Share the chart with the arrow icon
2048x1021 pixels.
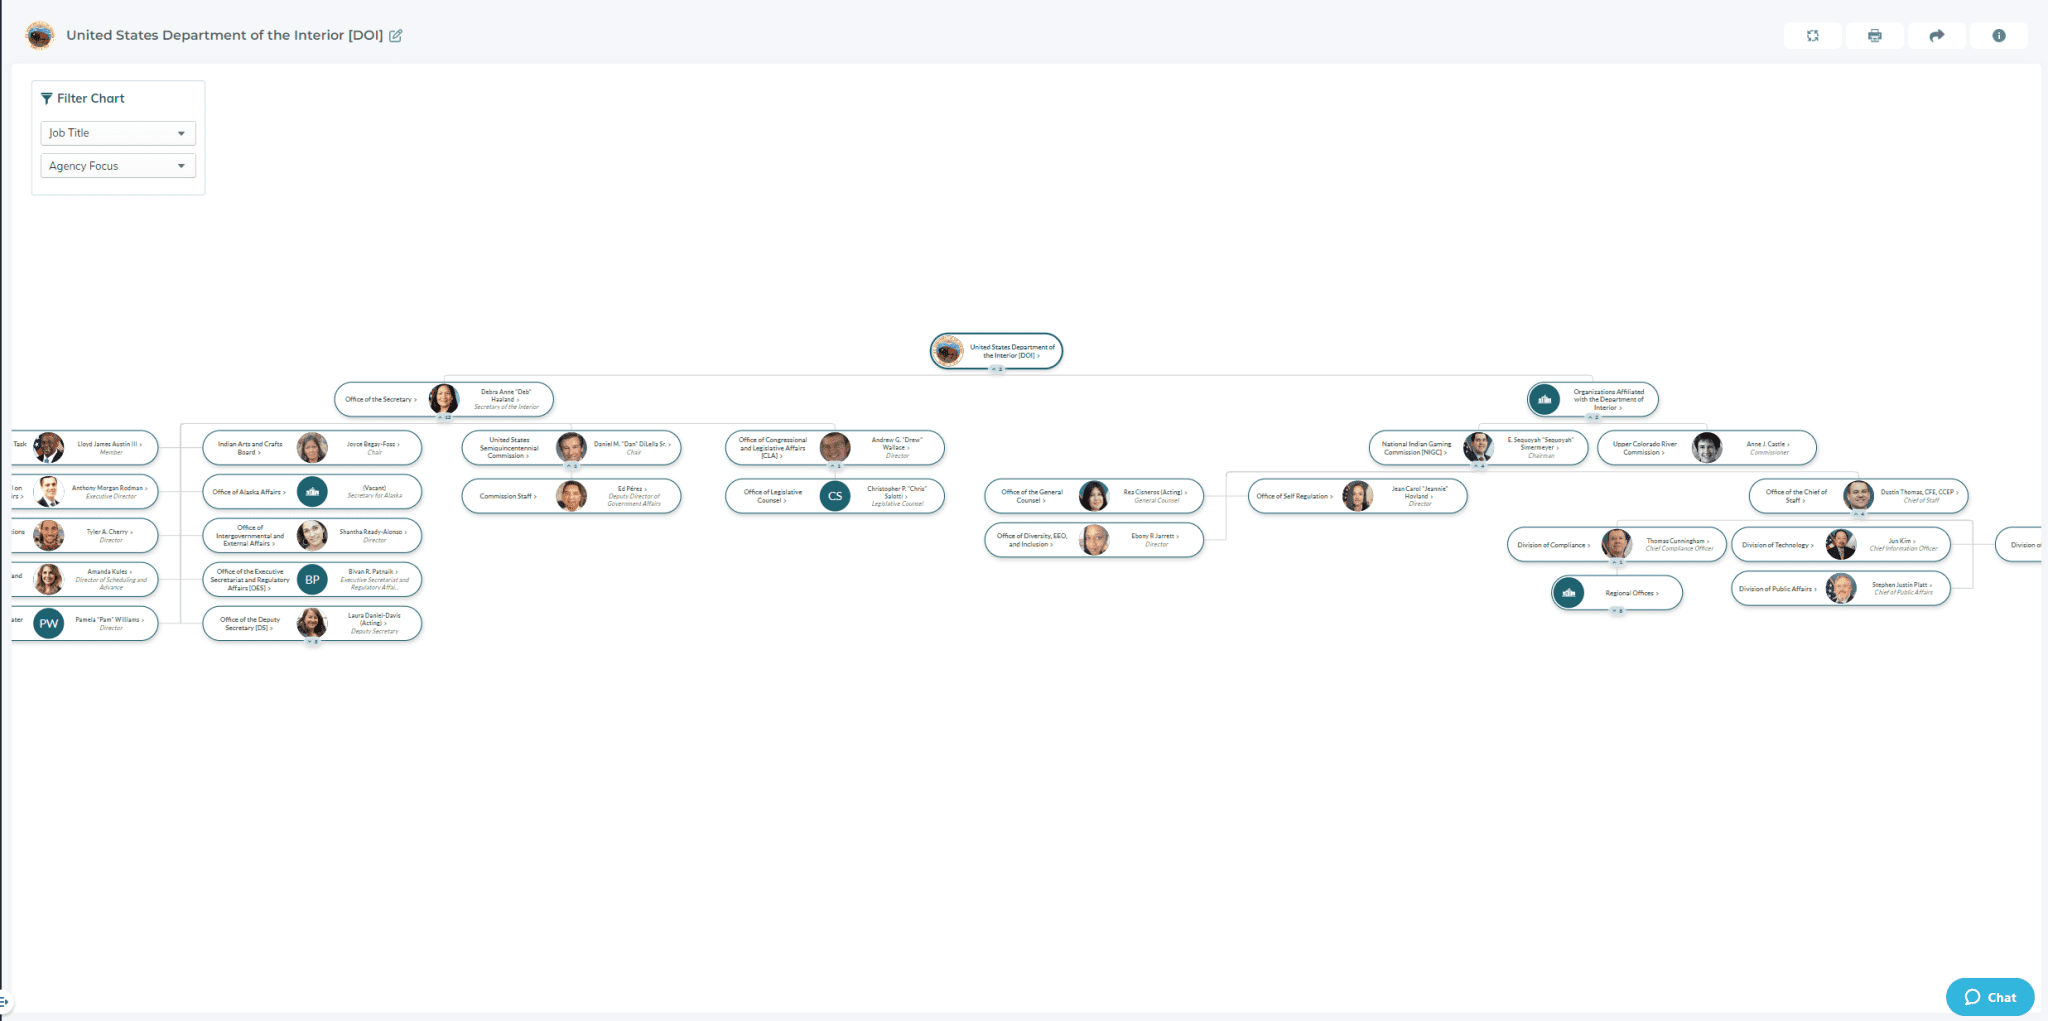click(1936, 35)
